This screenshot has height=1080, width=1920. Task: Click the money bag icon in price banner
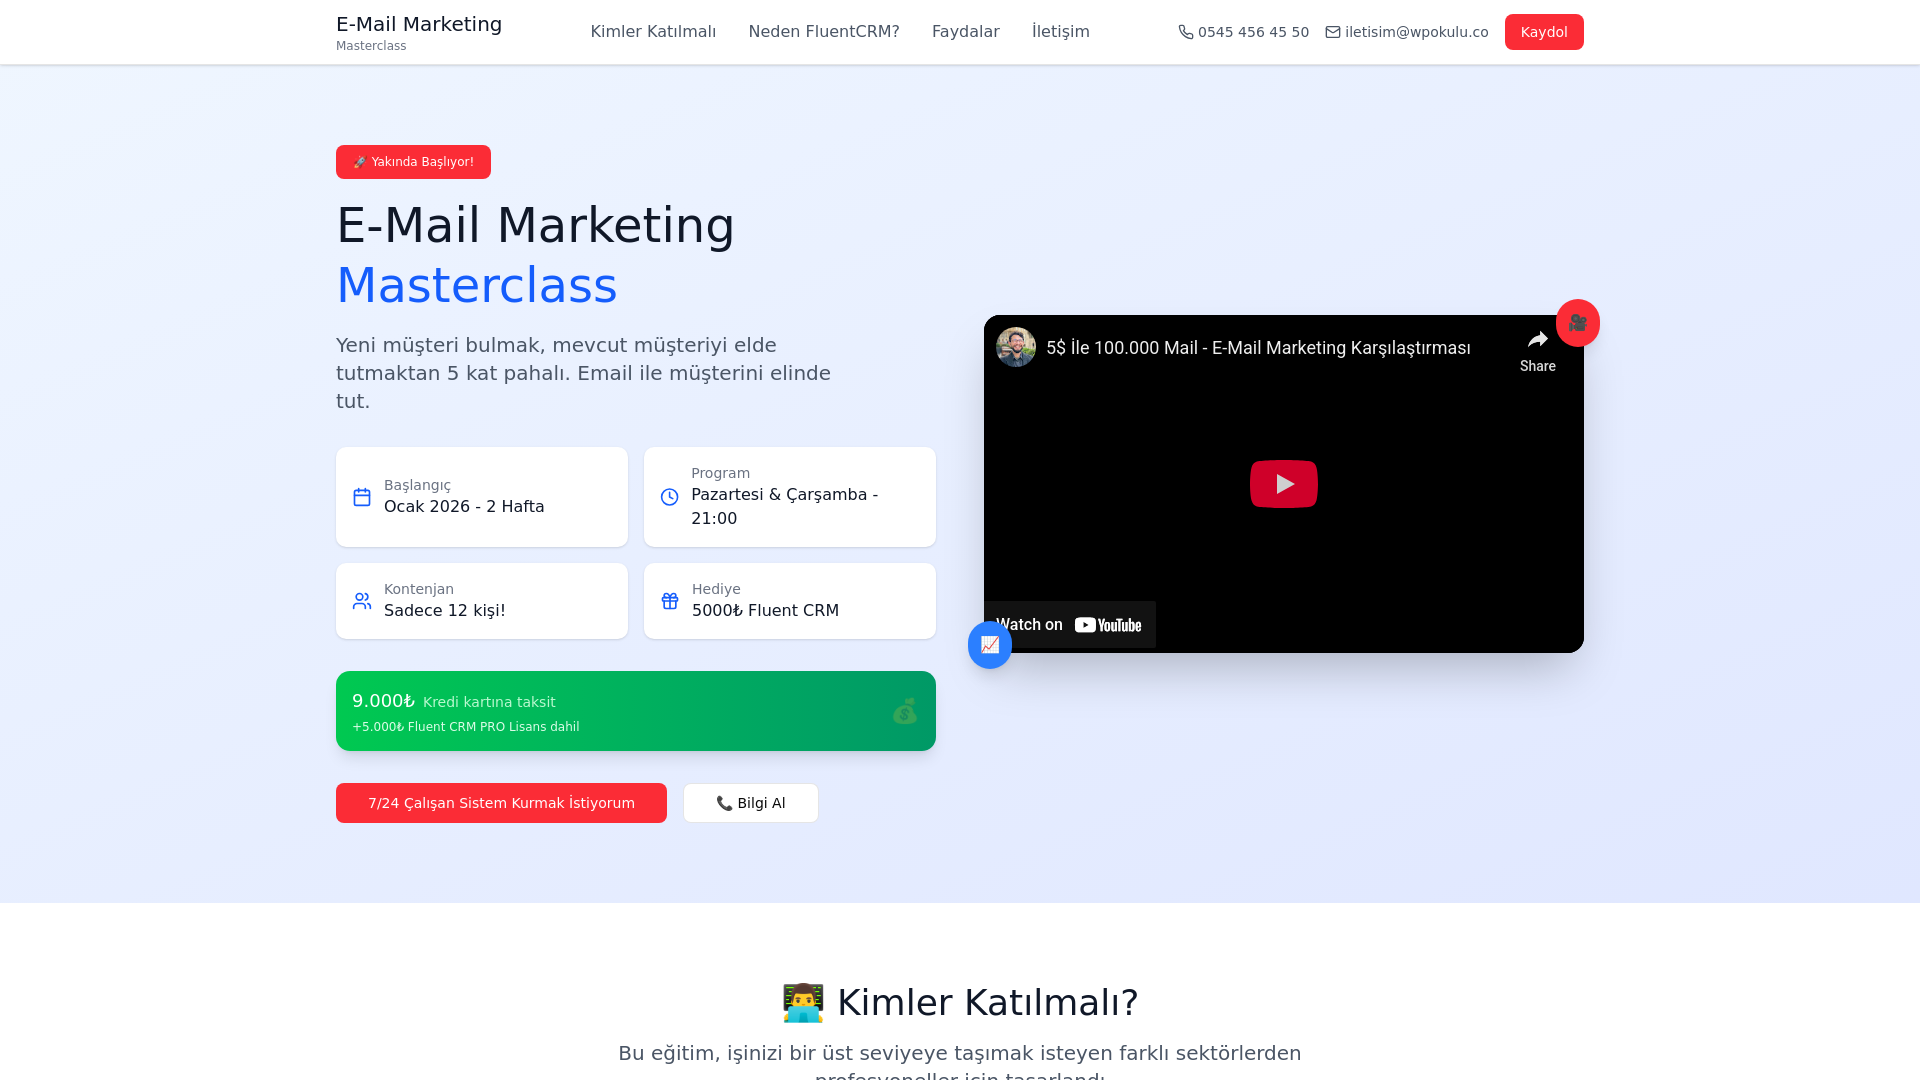click(905, 711)
